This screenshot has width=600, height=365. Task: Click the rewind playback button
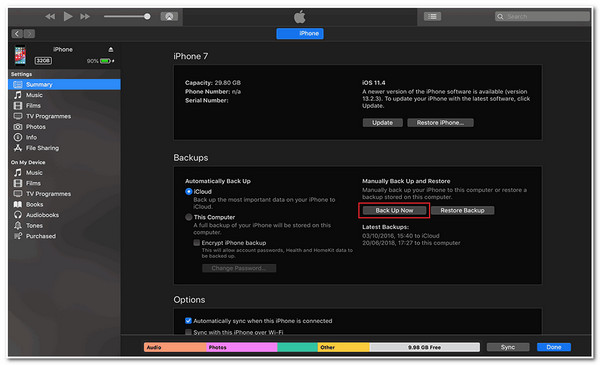(50, 16)
